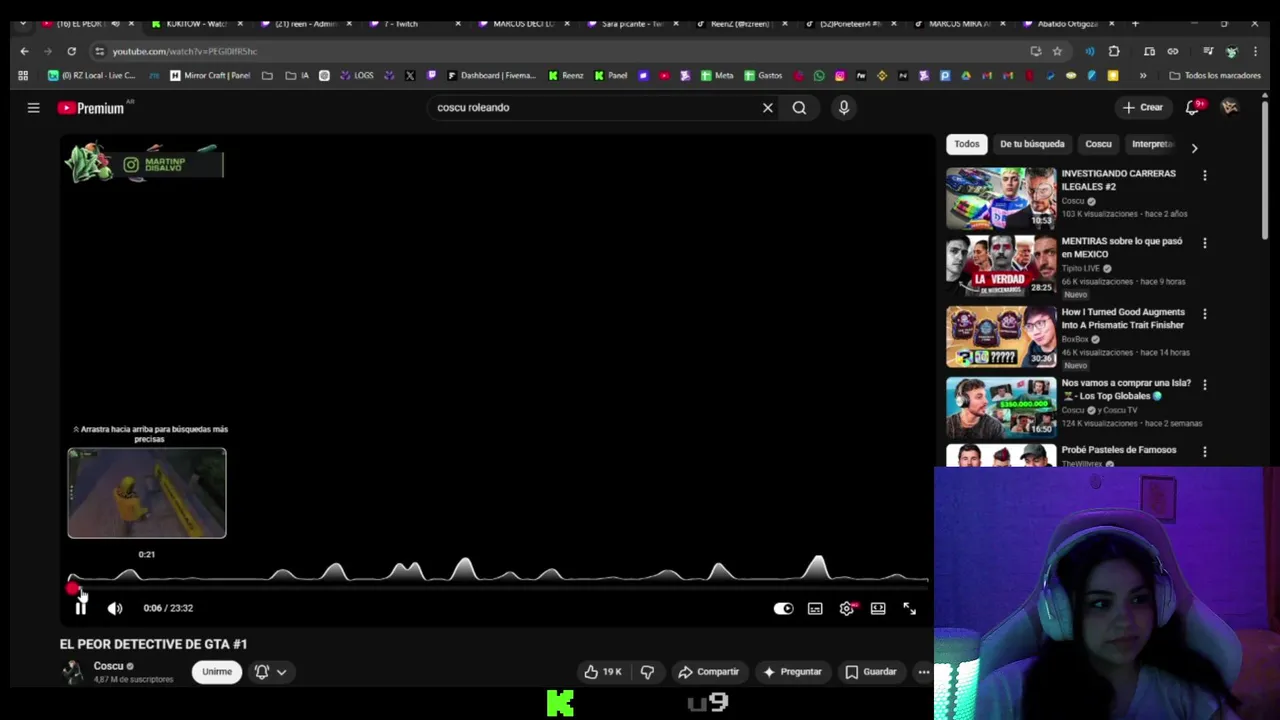Screen dimensions: 1280x720
Task: Open the WhatsApp bookmark icon
Action: click(x=819, y=75)
